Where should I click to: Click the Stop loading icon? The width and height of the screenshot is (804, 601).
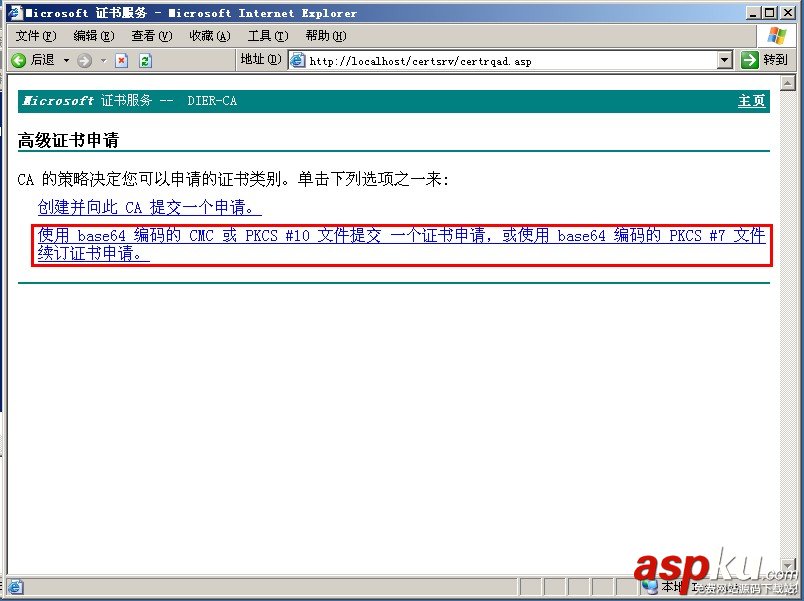pos(122,61)
